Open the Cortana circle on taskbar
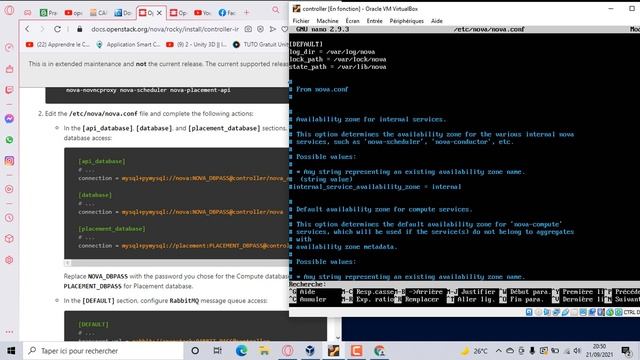640x360 pixels. pos(195,351)
